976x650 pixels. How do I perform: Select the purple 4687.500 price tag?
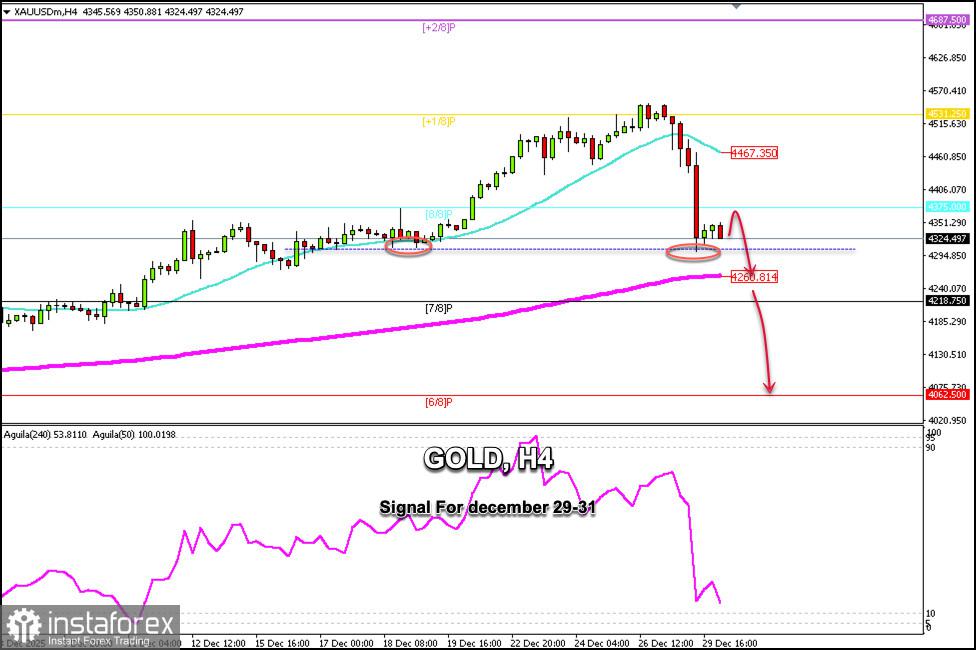click(x=947, y=20)
